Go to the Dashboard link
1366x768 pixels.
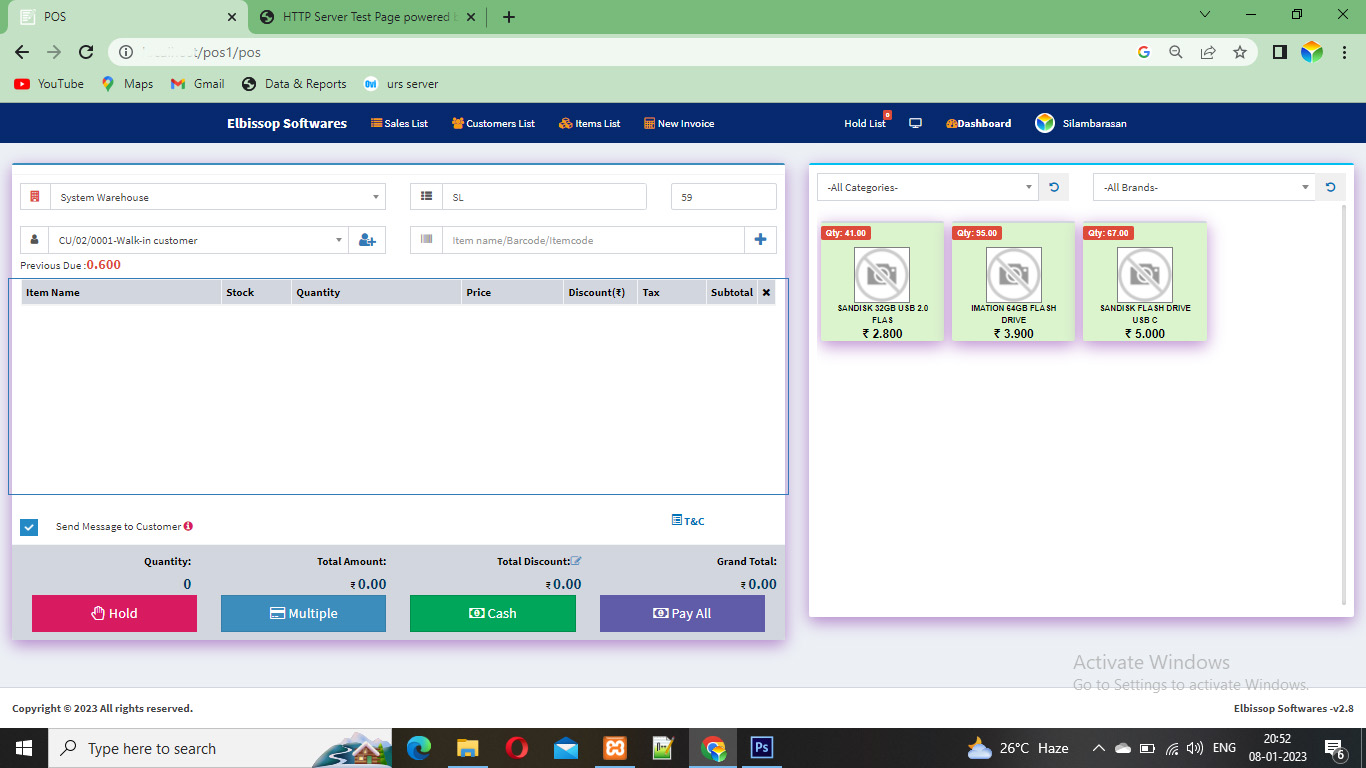click(978, 123)
